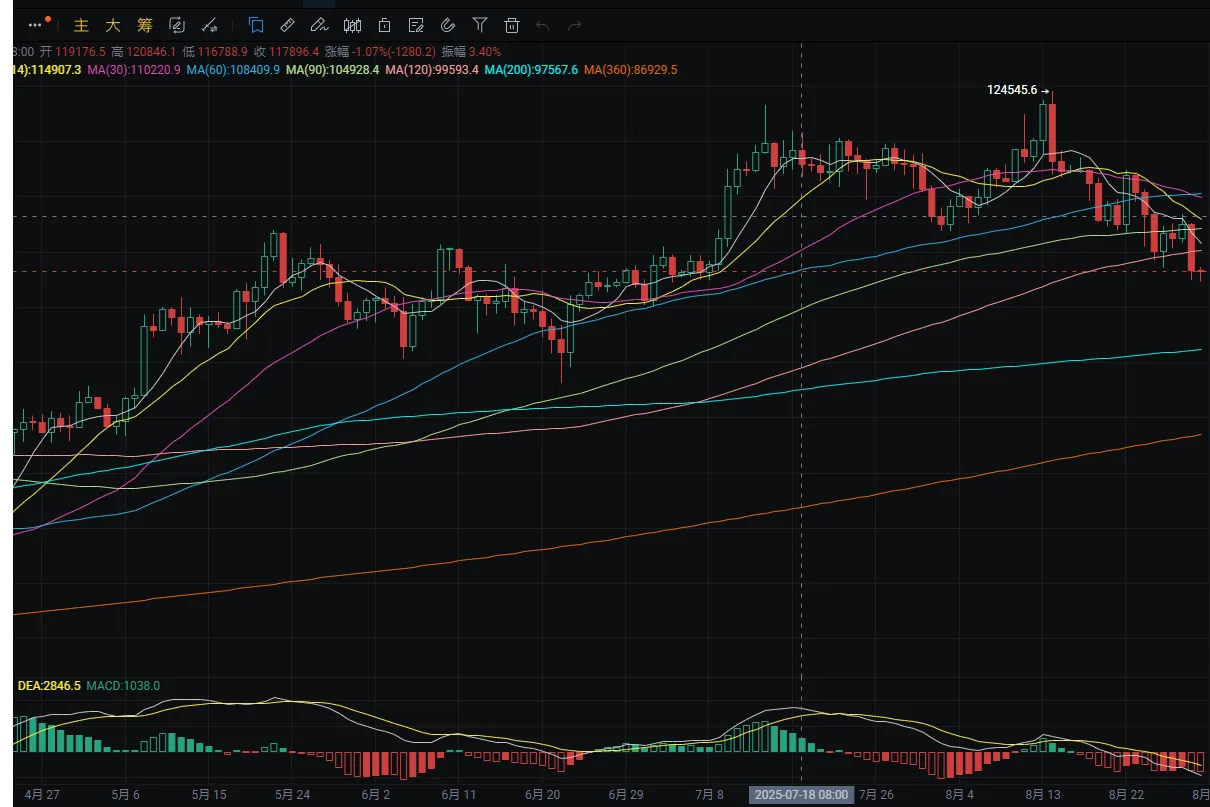Click the 开 119176.5 open price value
This screenshot has height=807, width=1210.
72,51
